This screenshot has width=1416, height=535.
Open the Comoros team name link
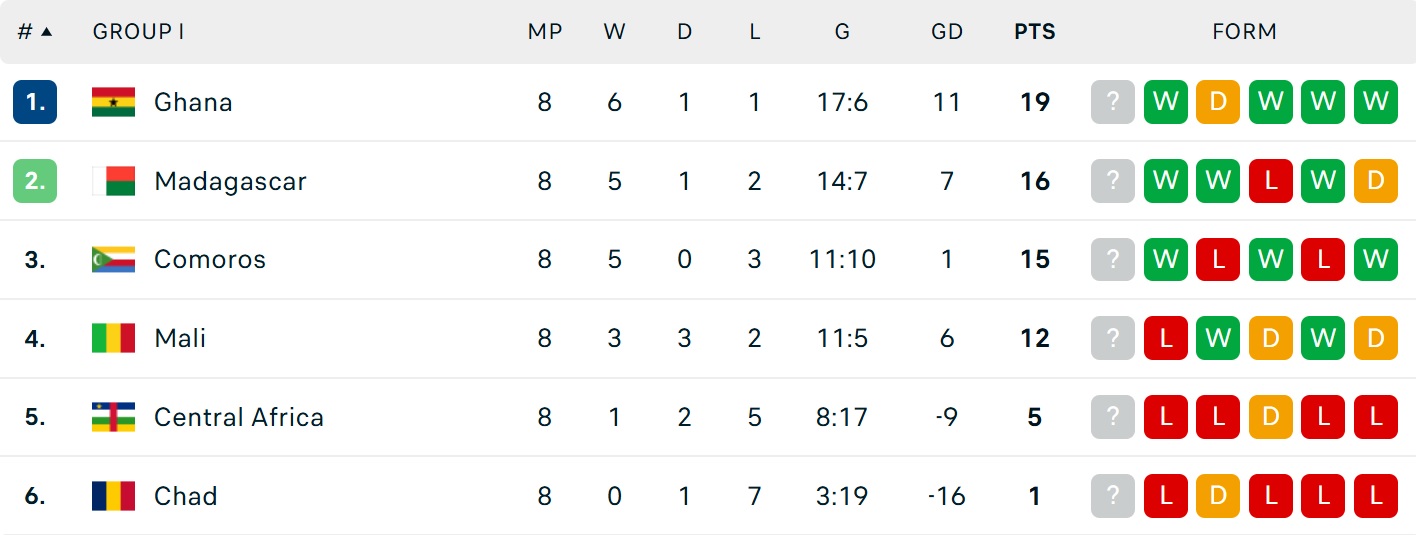click(x=210, y=260)
